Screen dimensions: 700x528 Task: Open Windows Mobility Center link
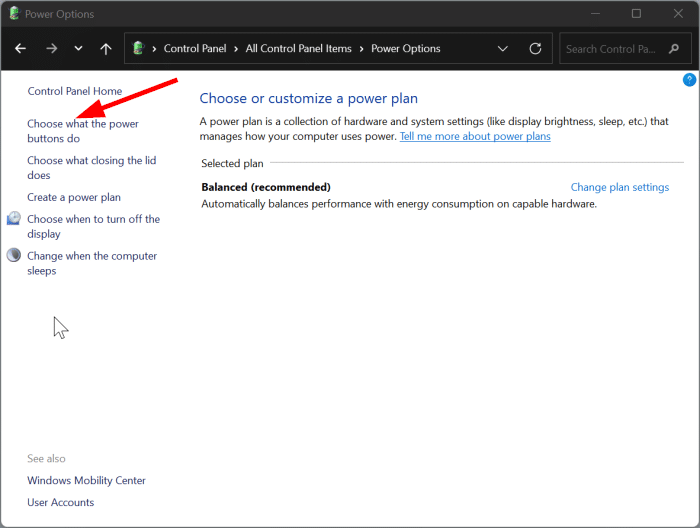pos(87,480)
